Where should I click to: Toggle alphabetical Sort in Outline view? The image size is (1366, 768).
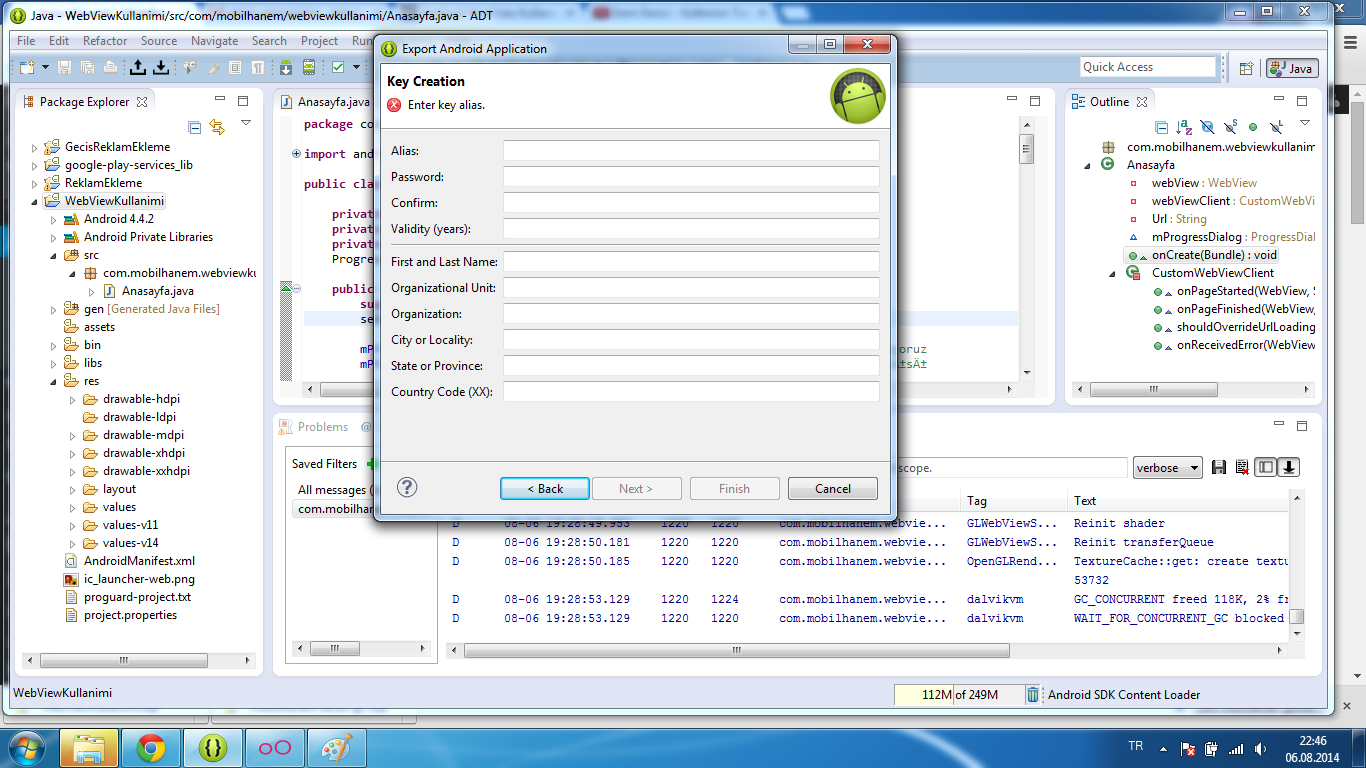1184,127
